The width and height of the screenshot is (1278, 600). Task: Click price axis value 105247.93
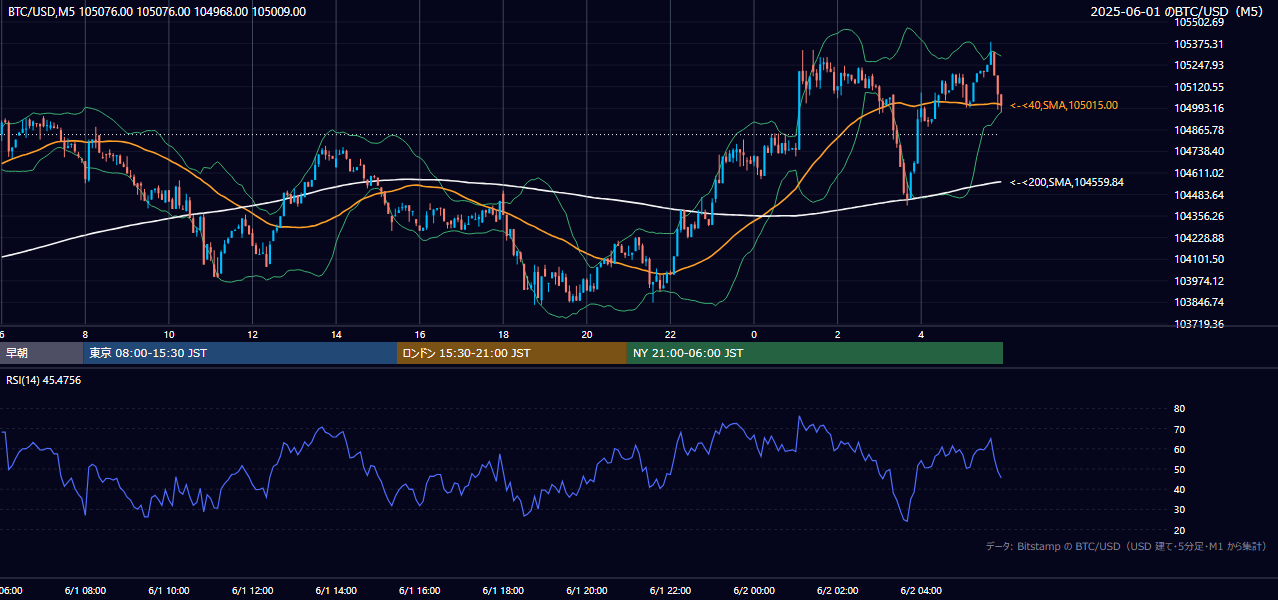(x=1199, y=65)
